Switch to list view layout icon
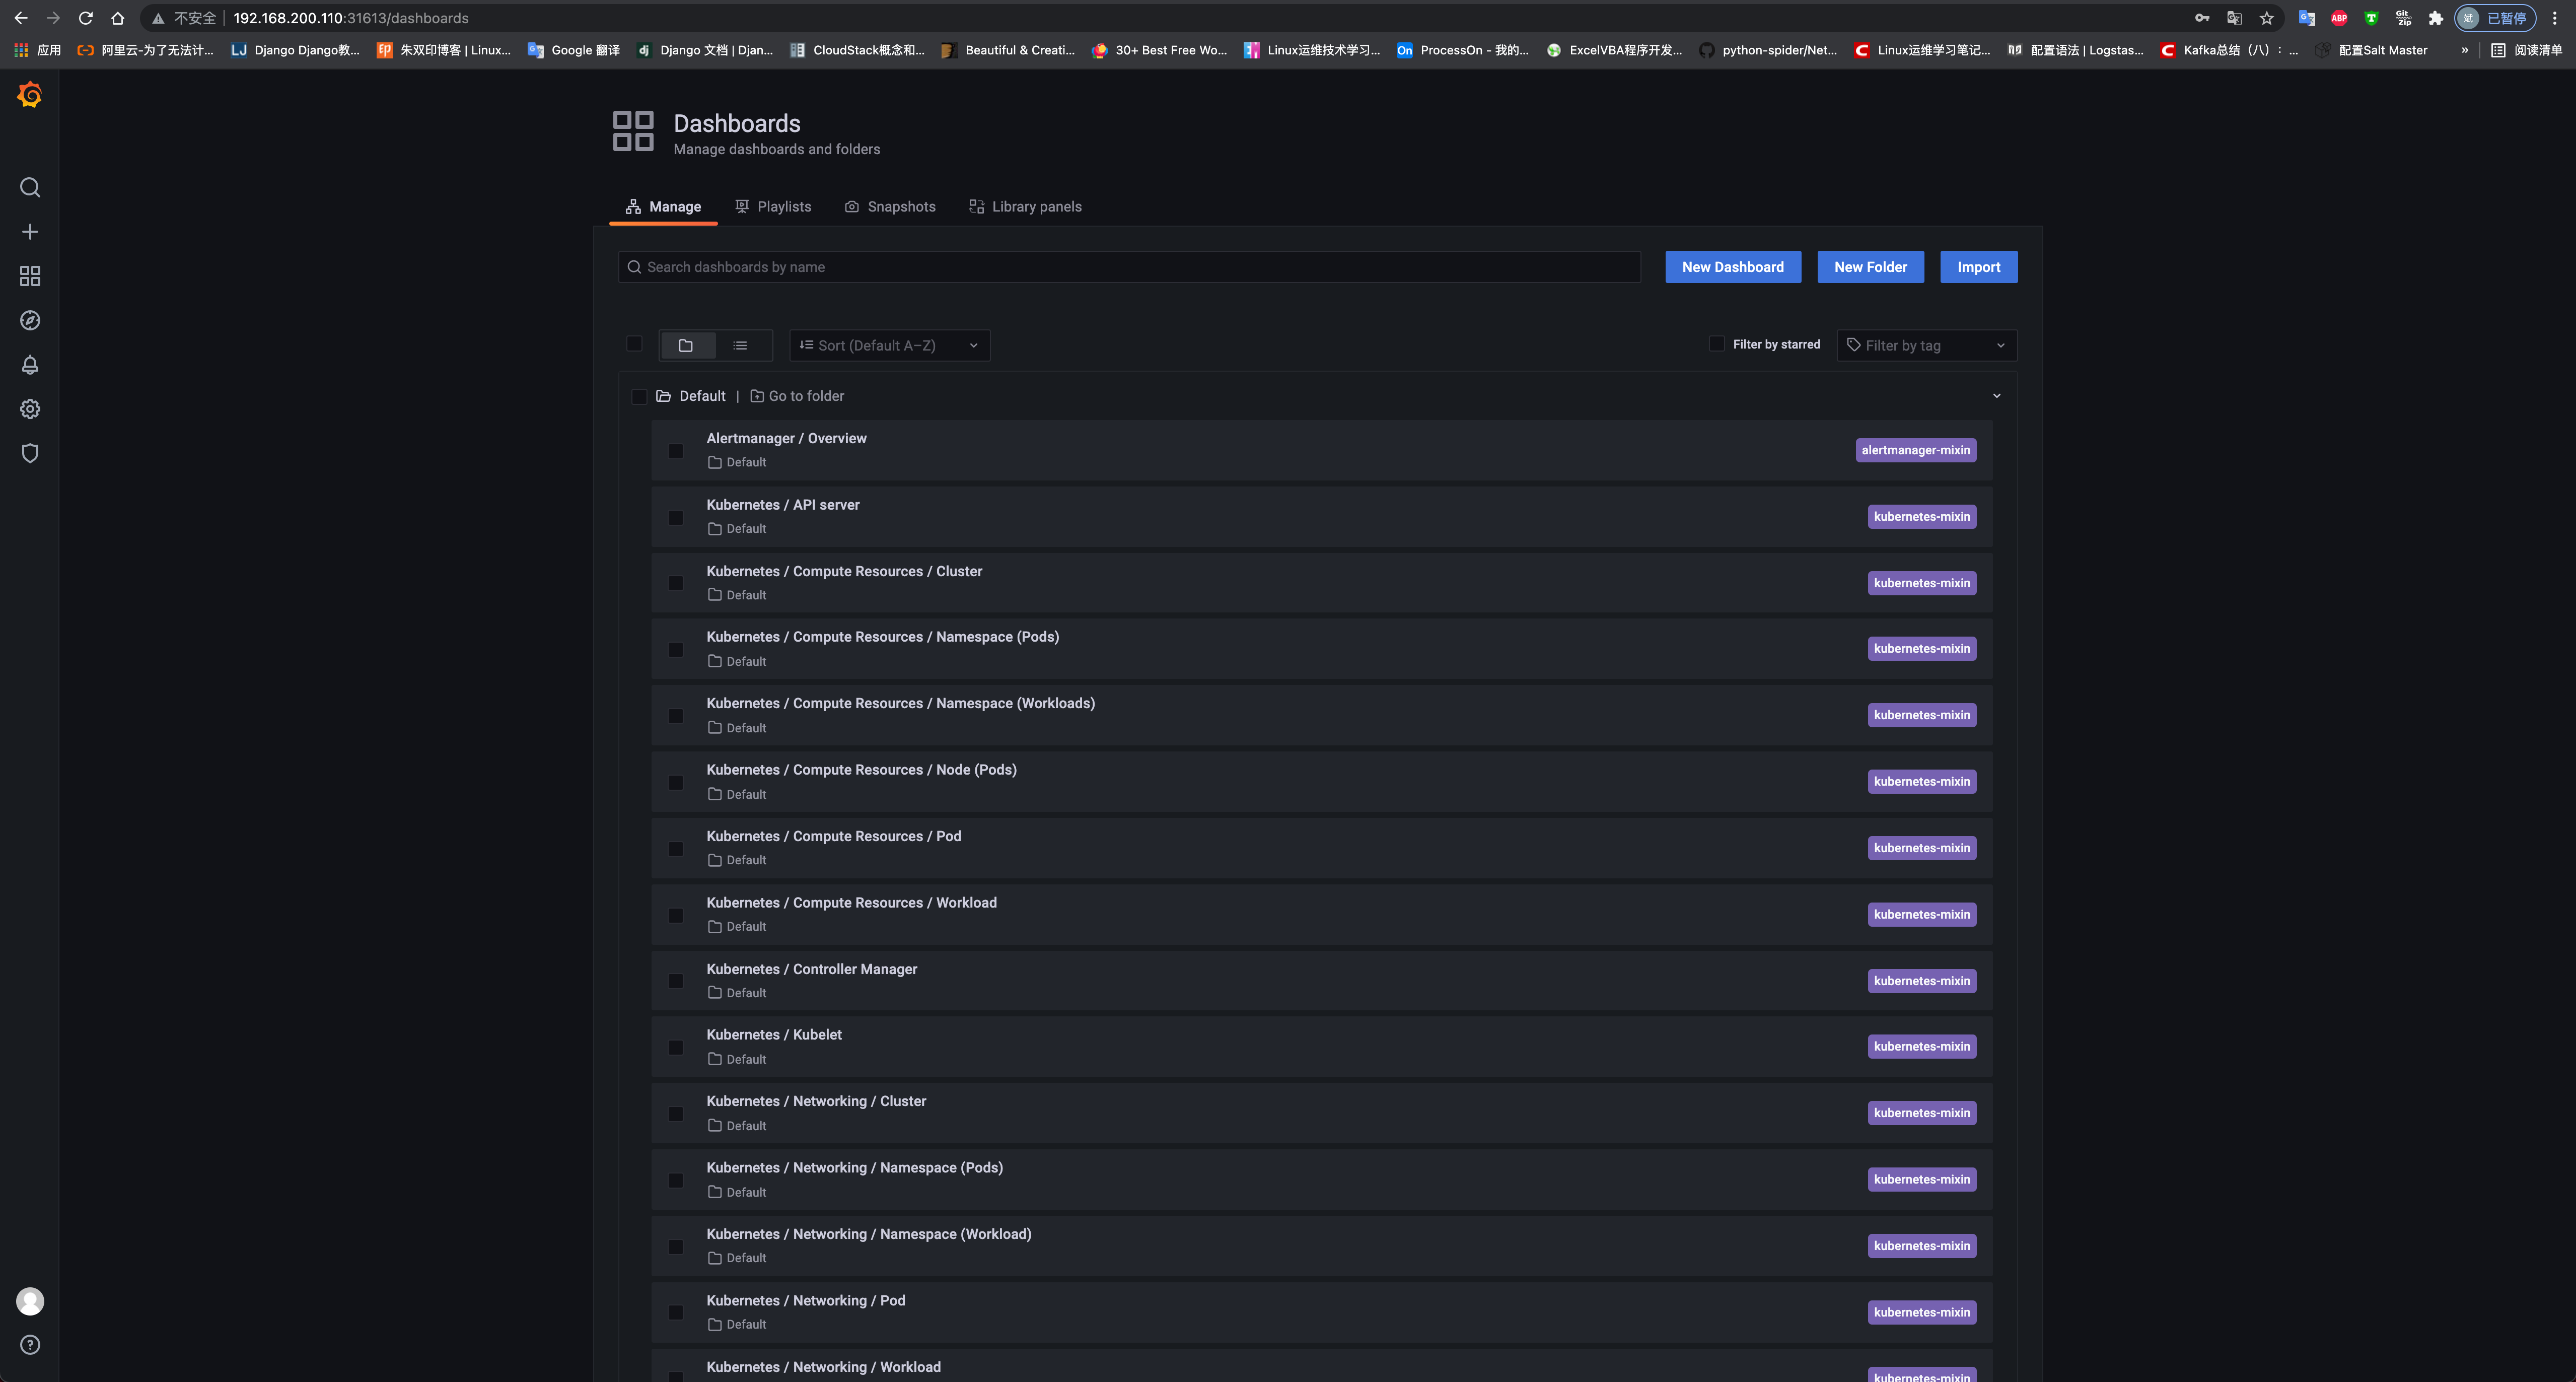 point(740,345)
